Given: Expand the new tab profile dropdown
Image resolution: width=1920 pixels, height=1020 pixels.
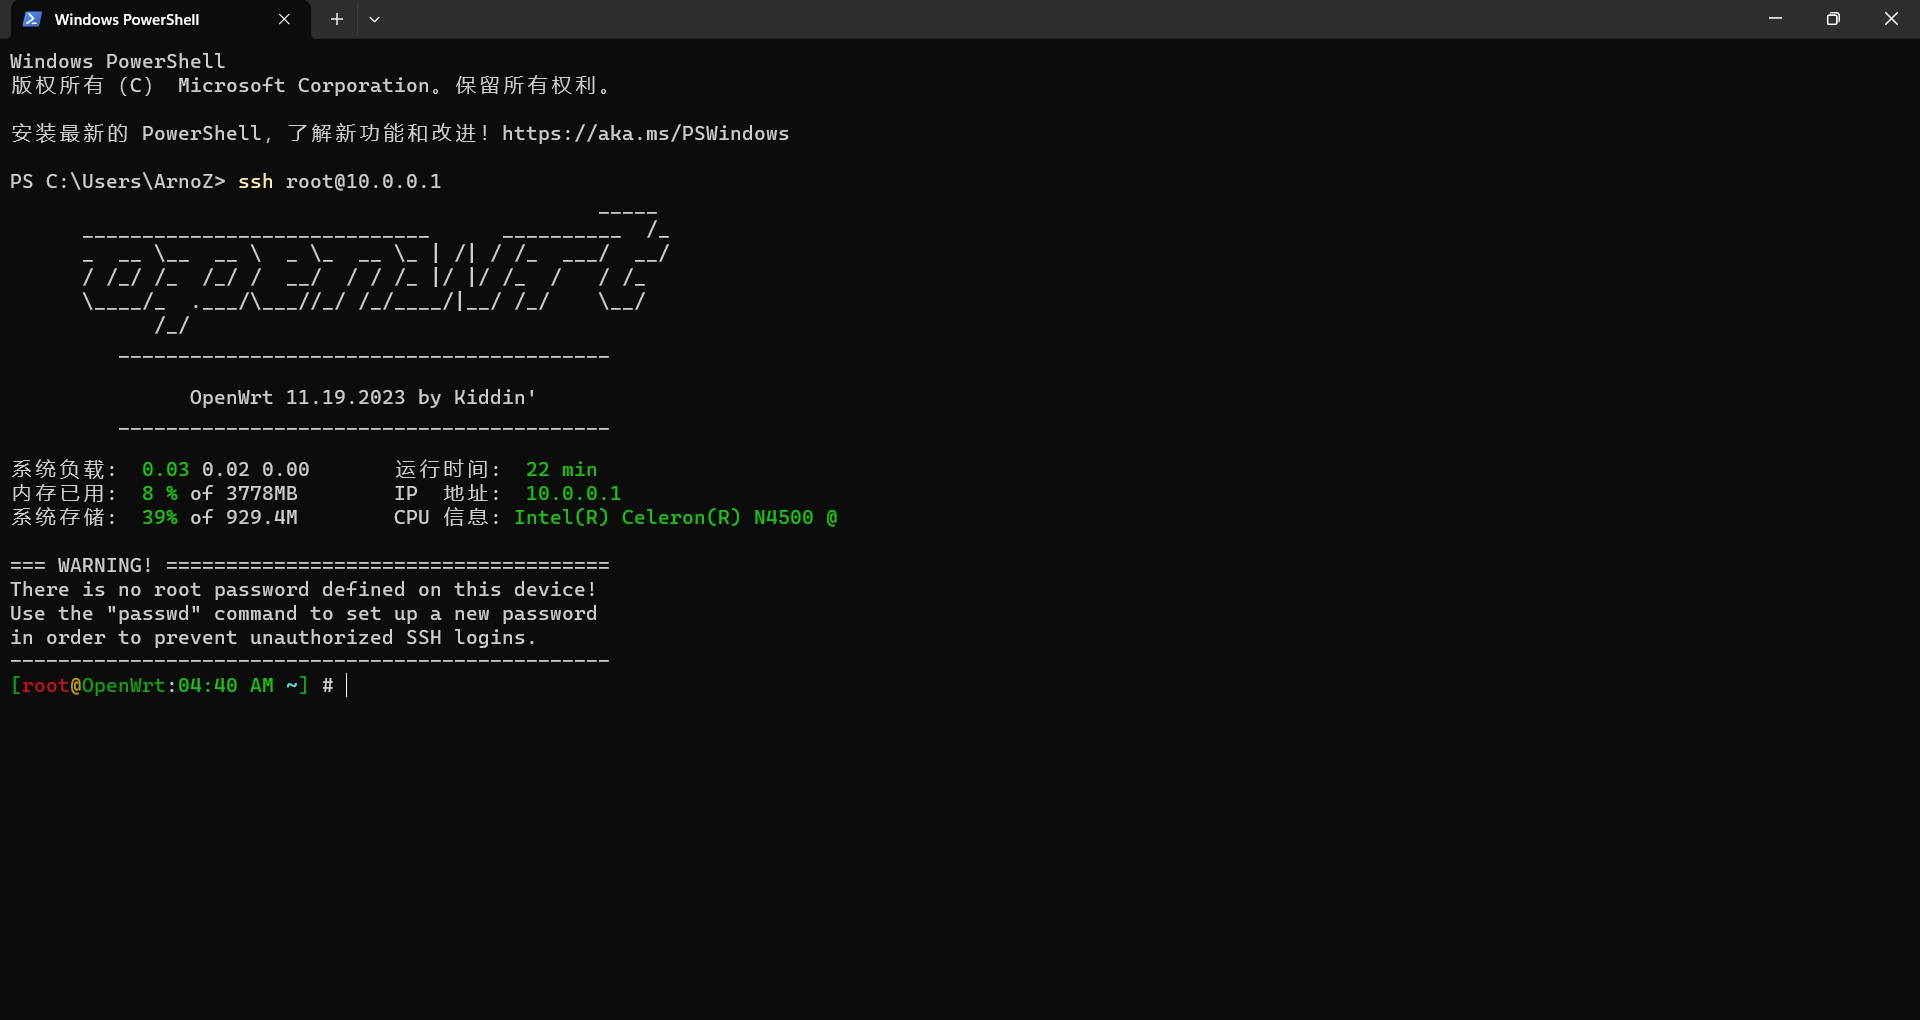Looking at the screenshot, I should click(x=374, y=19).
